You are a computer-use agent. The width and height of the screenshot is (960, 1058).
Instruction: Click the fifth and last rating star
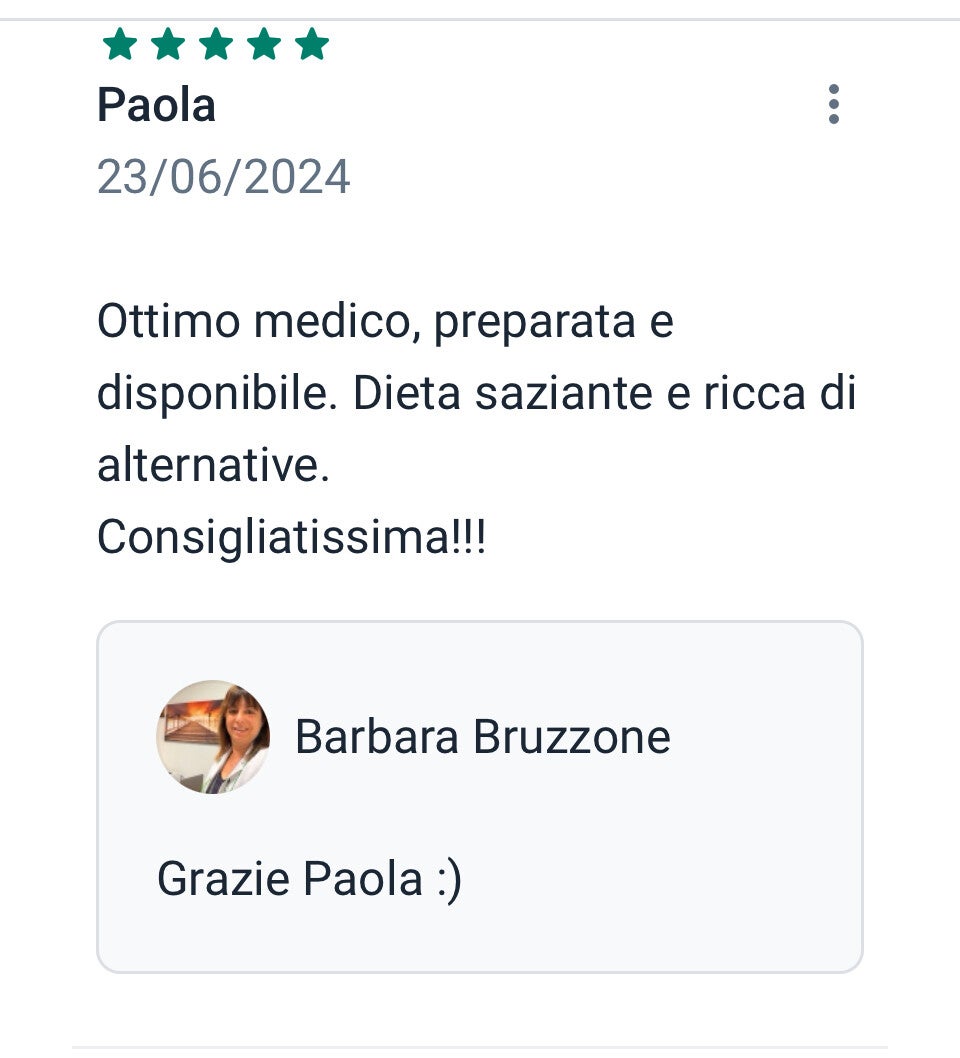click(x=312, y=45)
